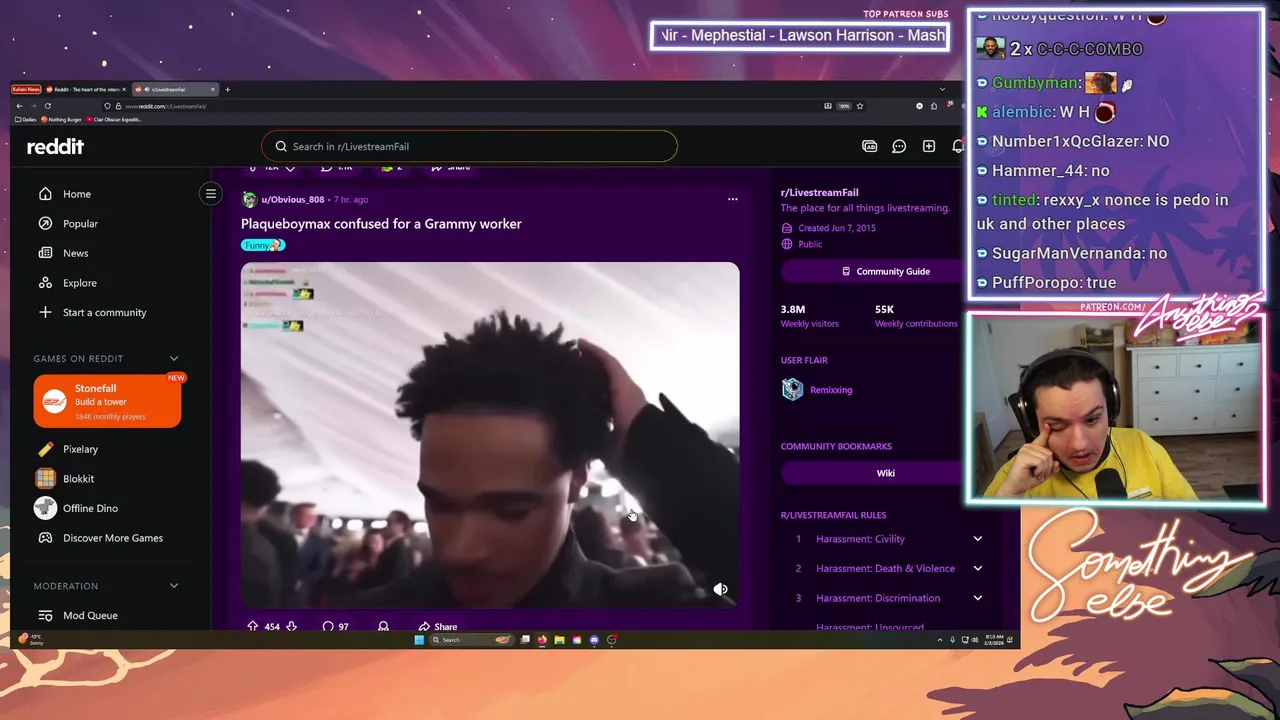Open the community Wiki bookmark
Screen dimensions: 1280x720
point(885,473)
